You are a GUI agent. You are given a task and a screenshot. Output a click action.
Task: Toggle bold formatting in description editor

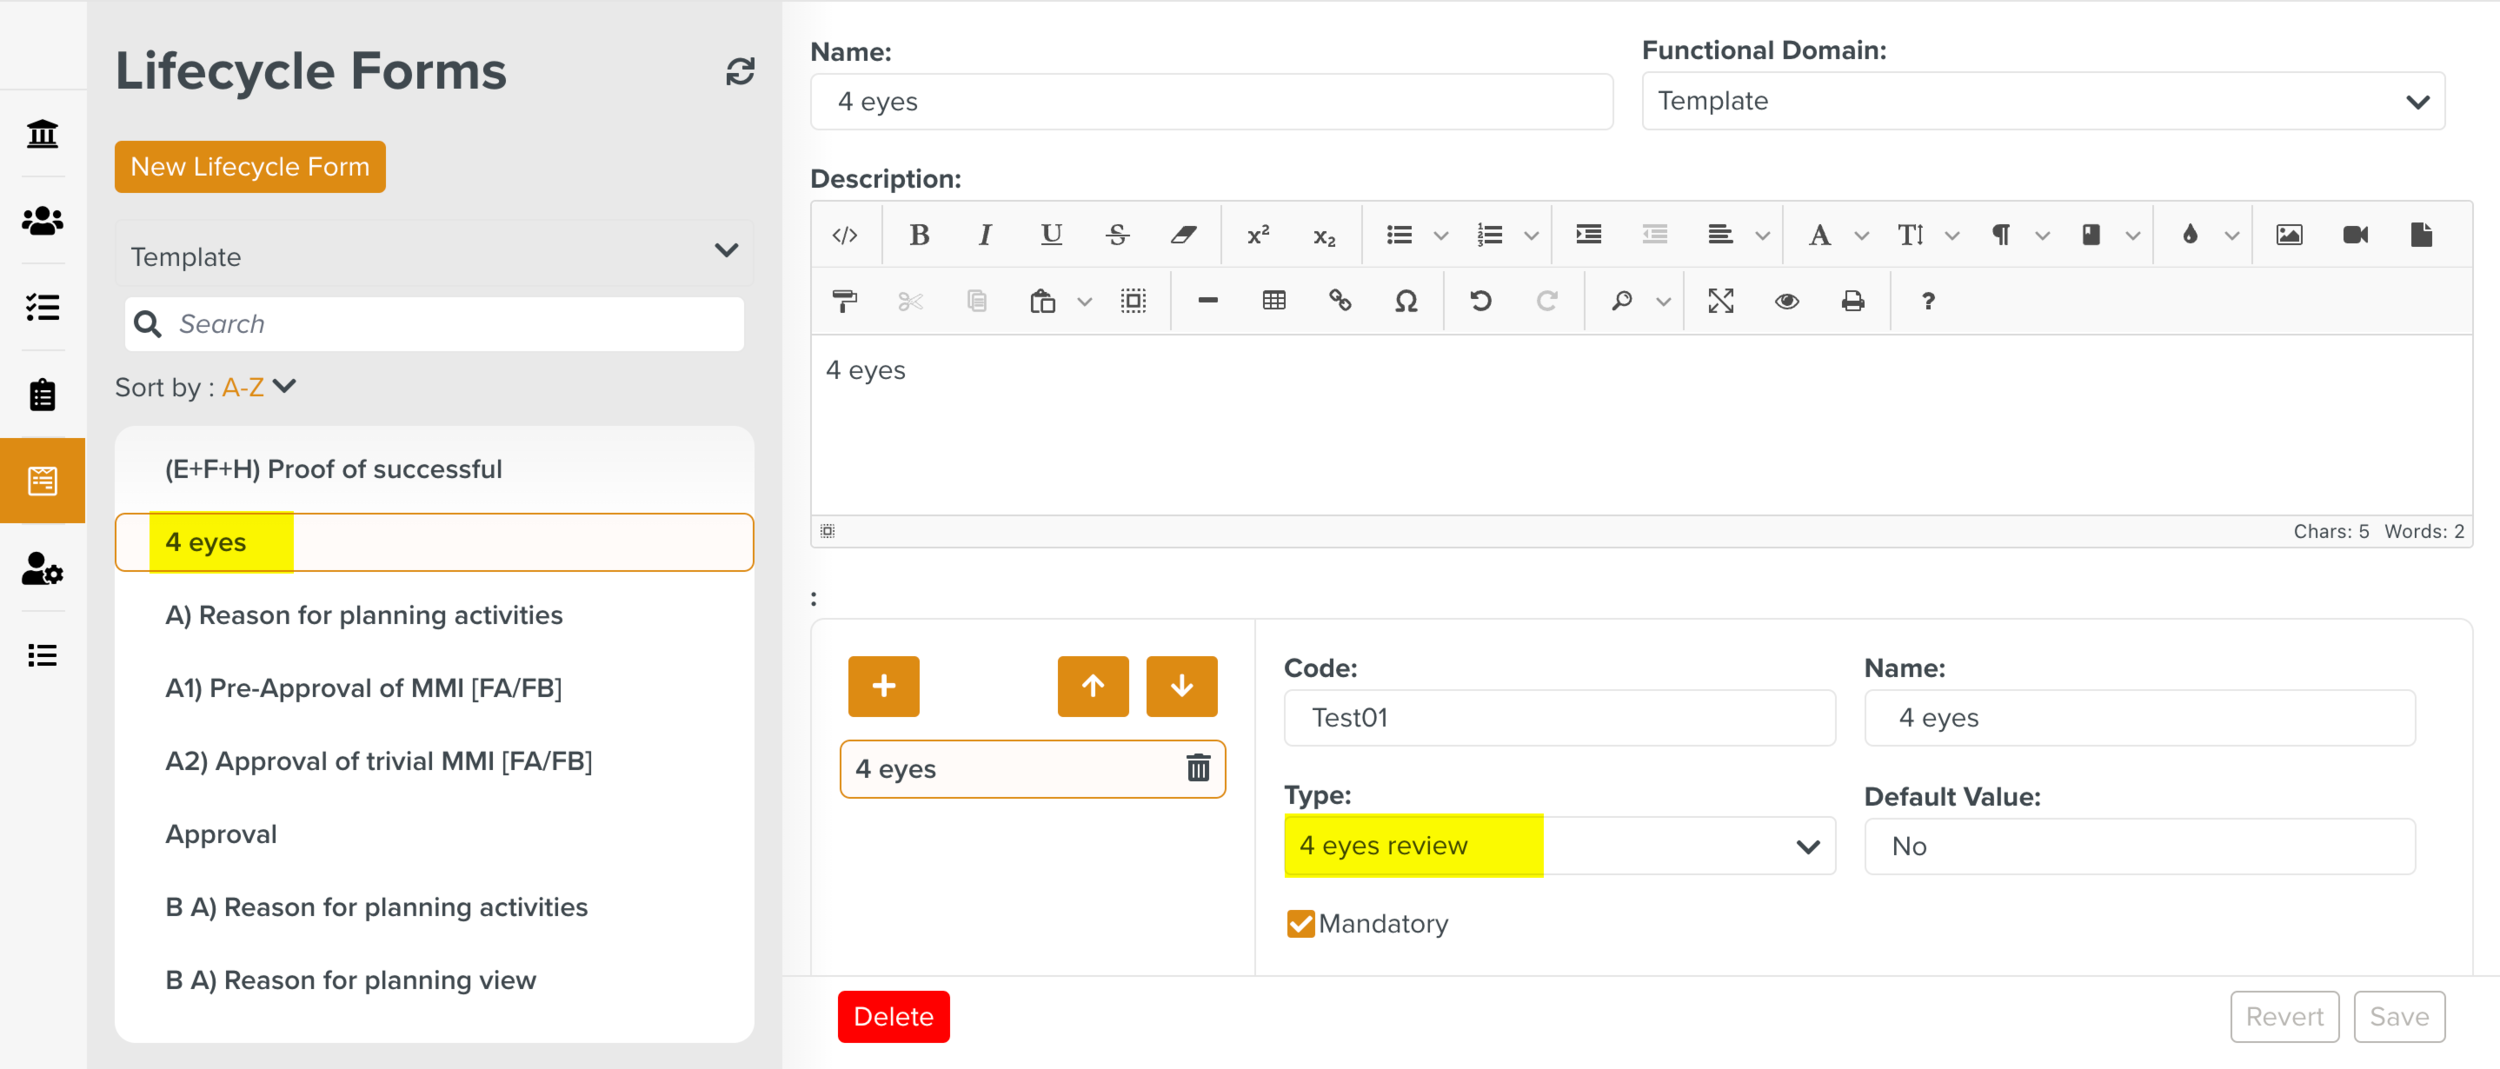[x=918, y=235]
